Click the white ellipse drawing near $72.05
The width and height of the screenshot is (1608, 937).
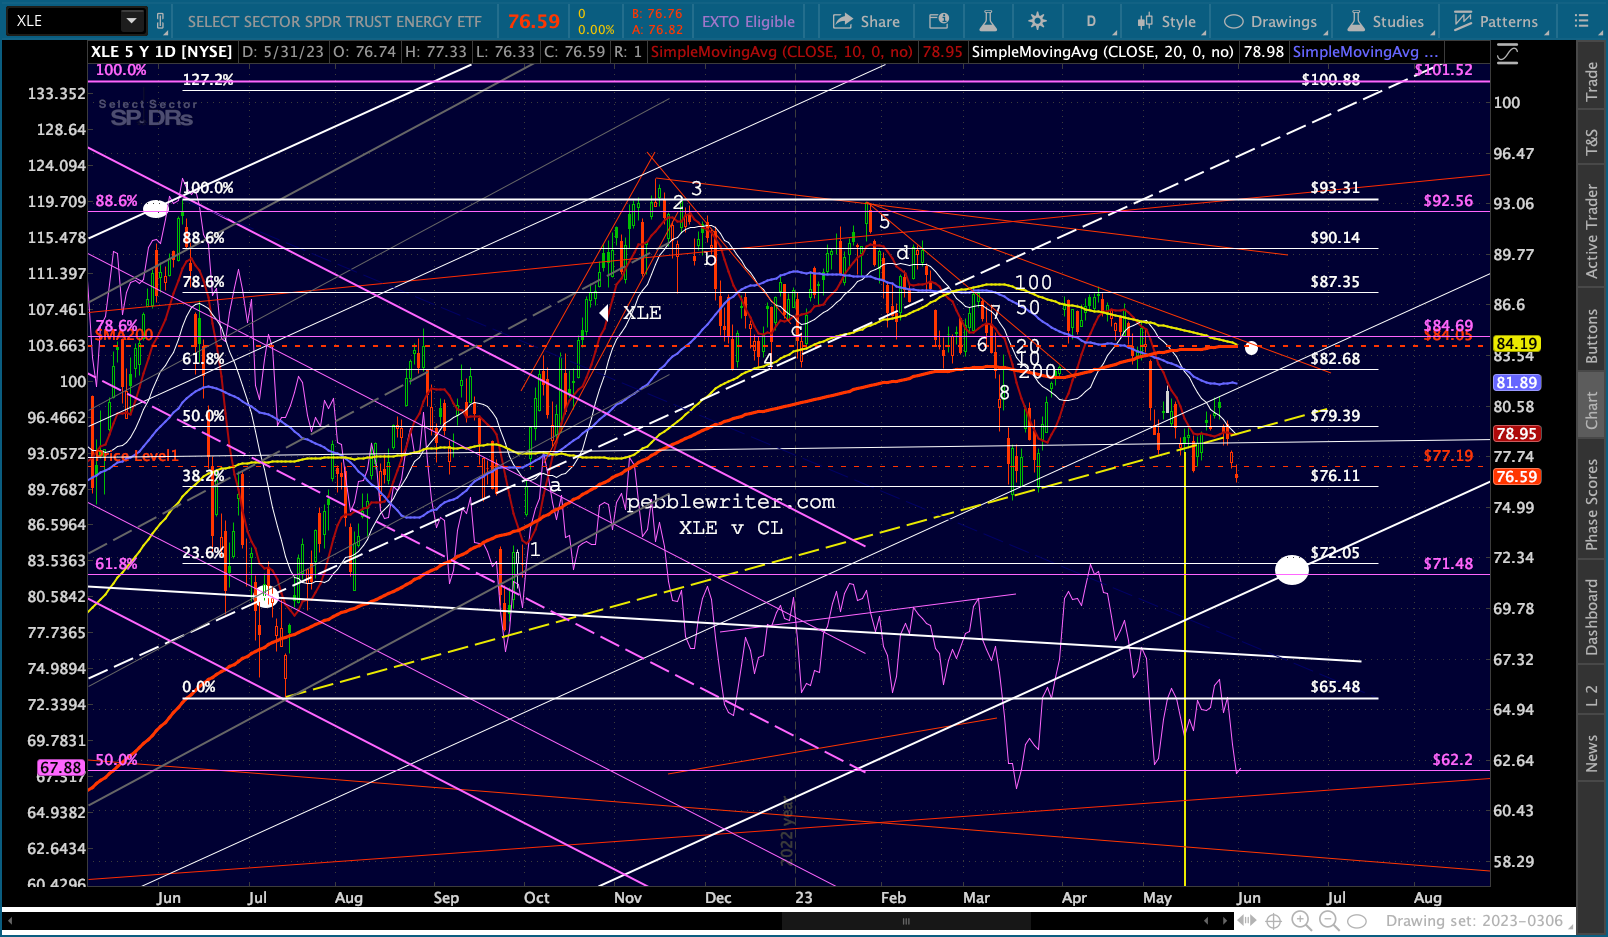pos(1292,570)
